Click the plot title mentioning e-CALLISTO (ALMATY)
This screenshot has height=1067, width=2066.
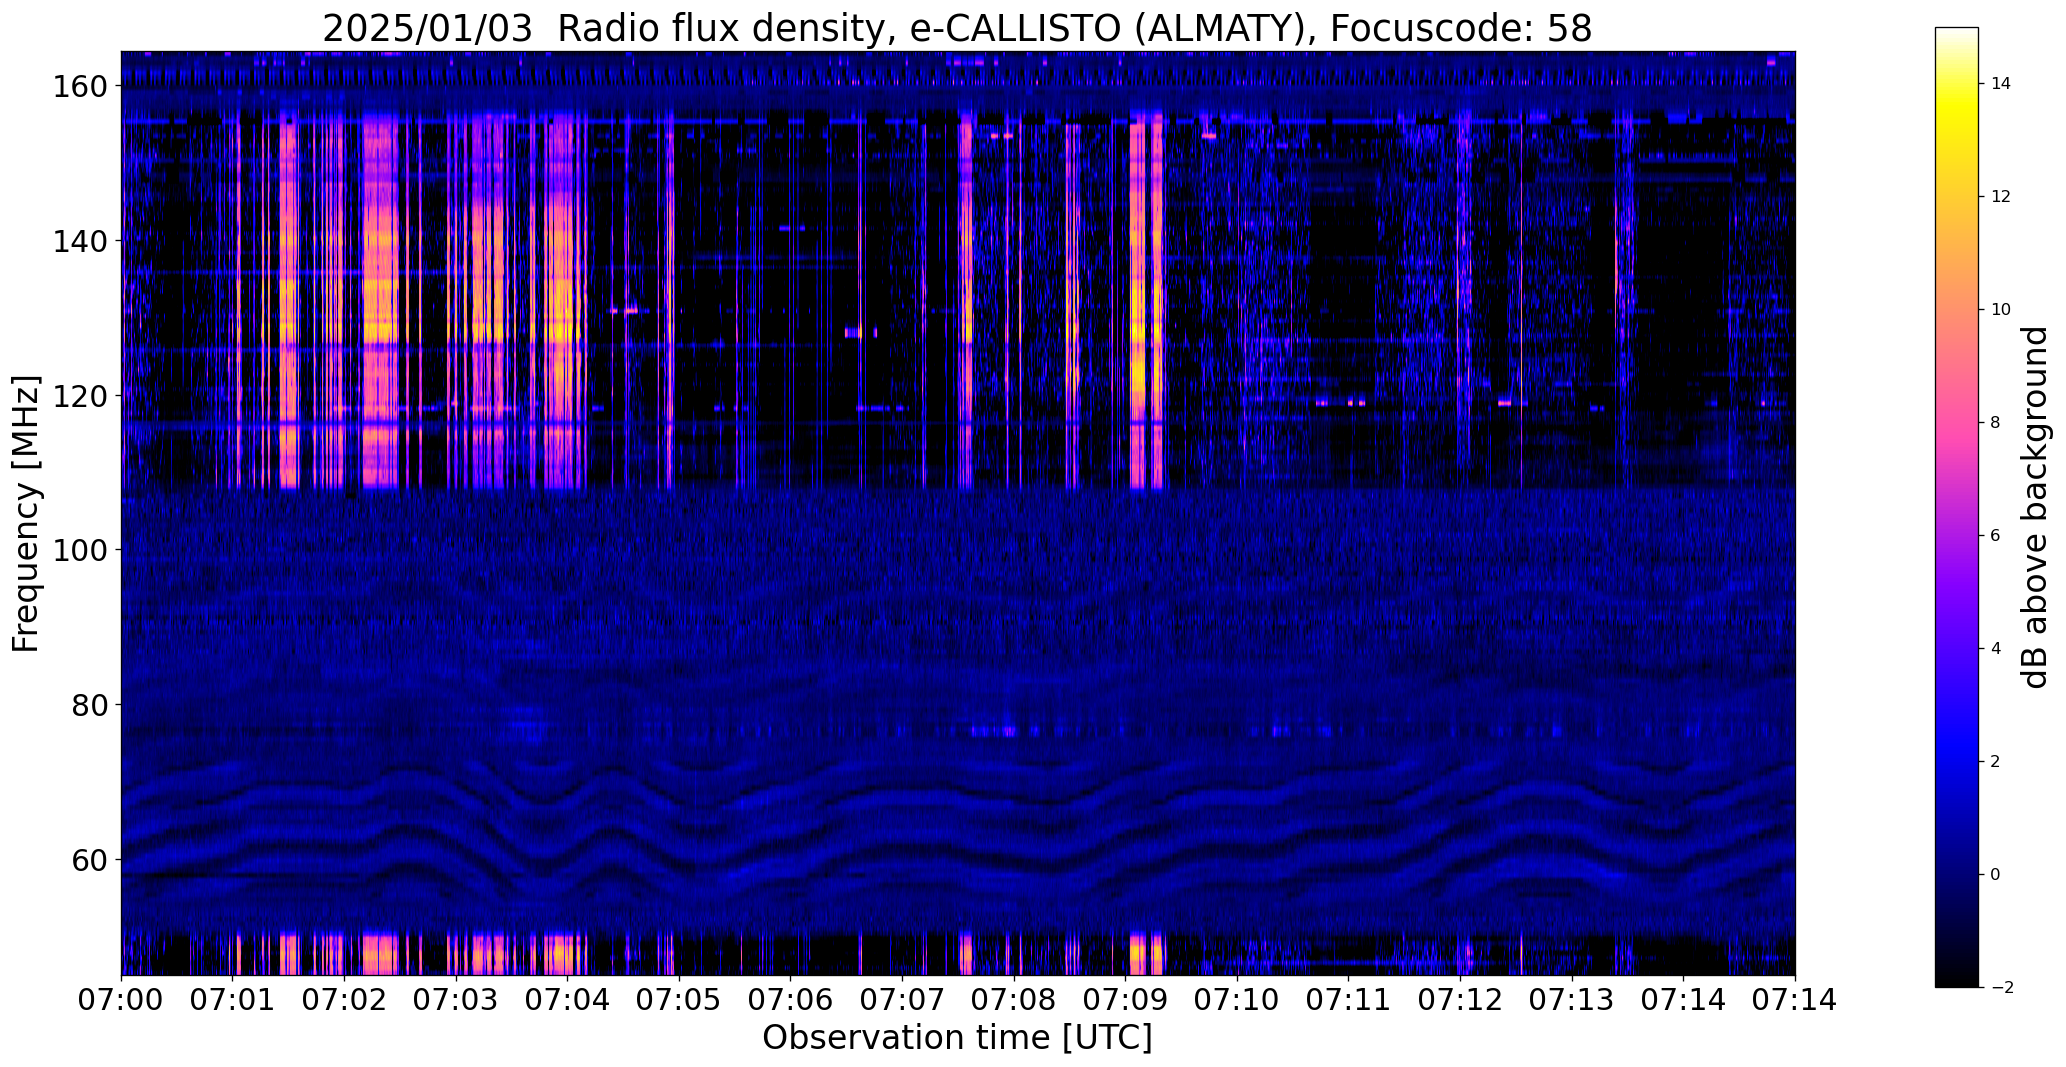tap(957, 29)
